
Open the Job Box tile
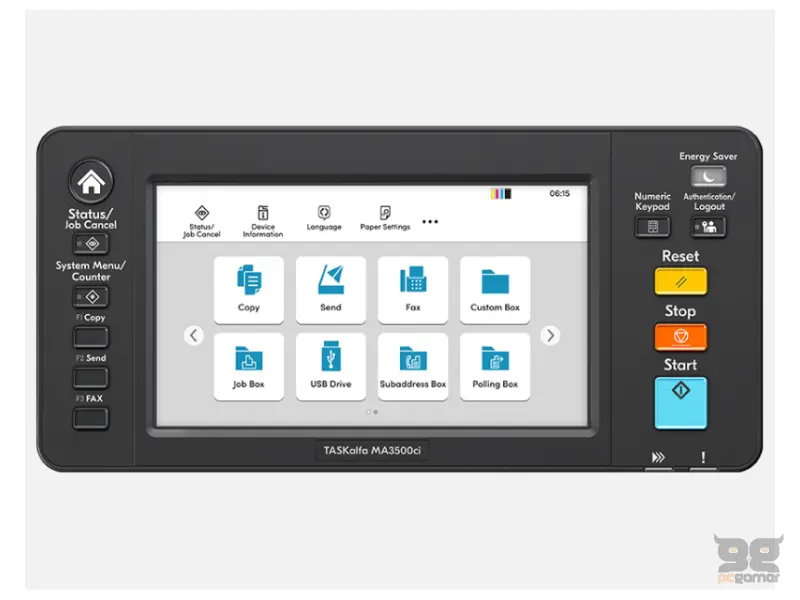(249, 366)
